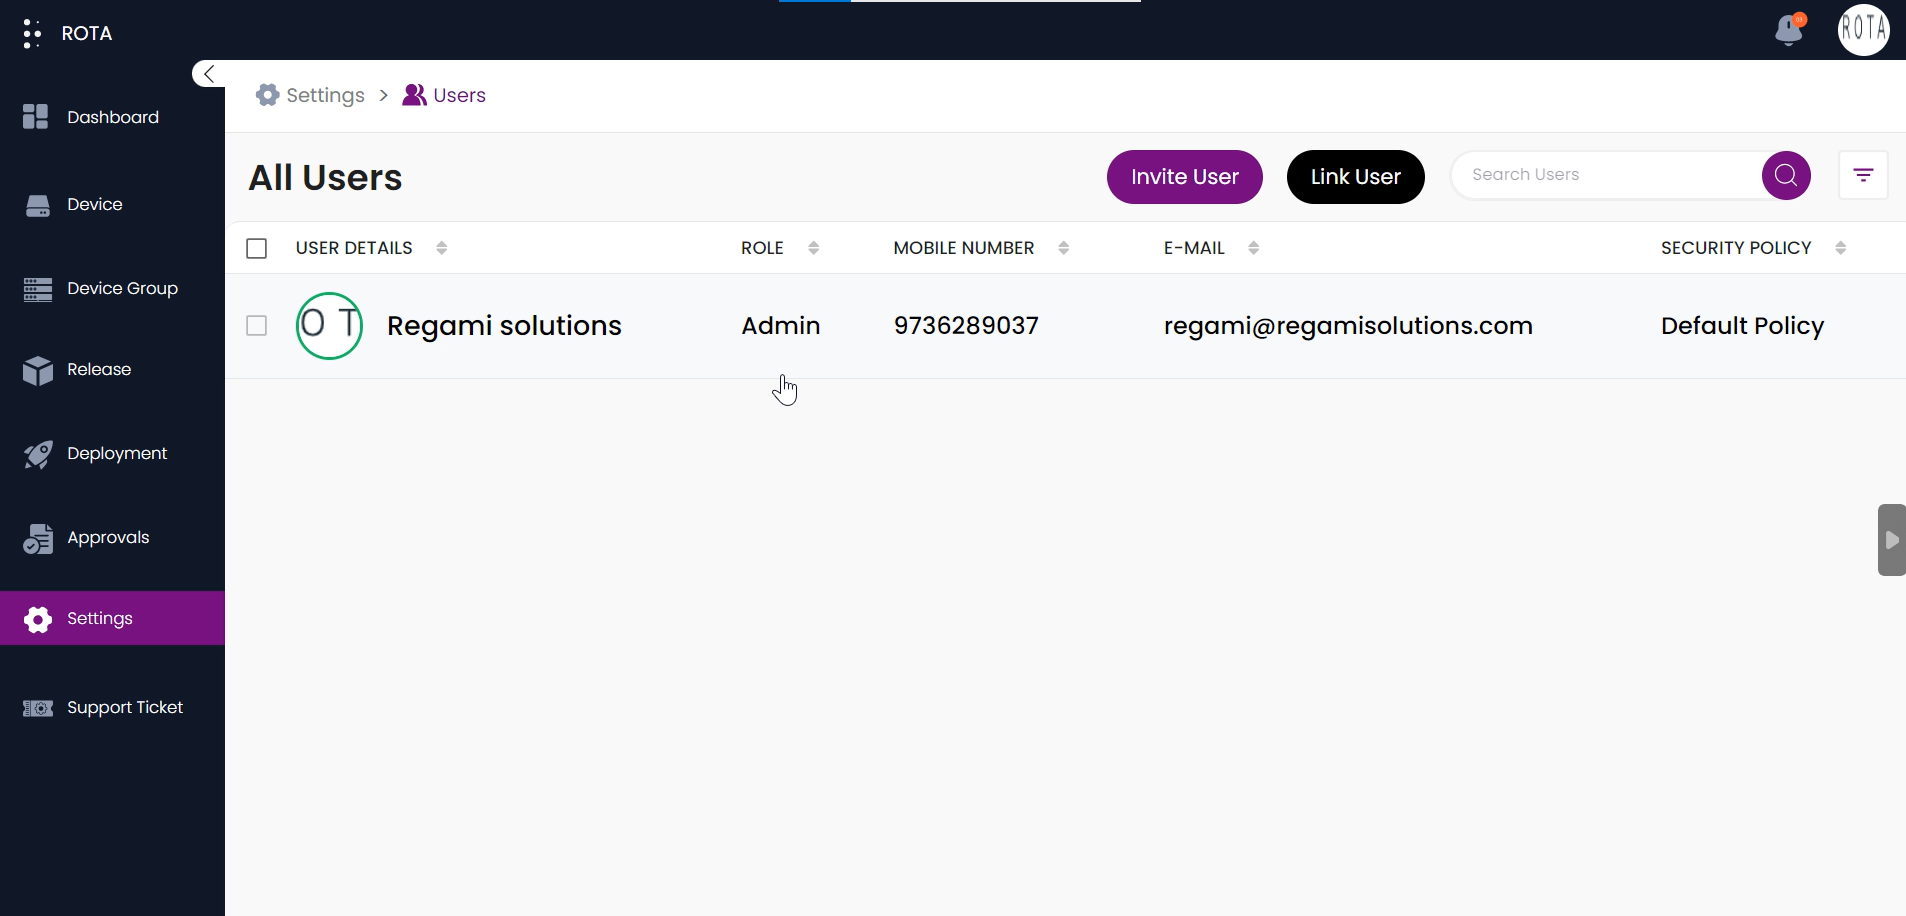Open the notifications bell icon
This screenshot has height=916, width=1906.
coord(1790,30)
